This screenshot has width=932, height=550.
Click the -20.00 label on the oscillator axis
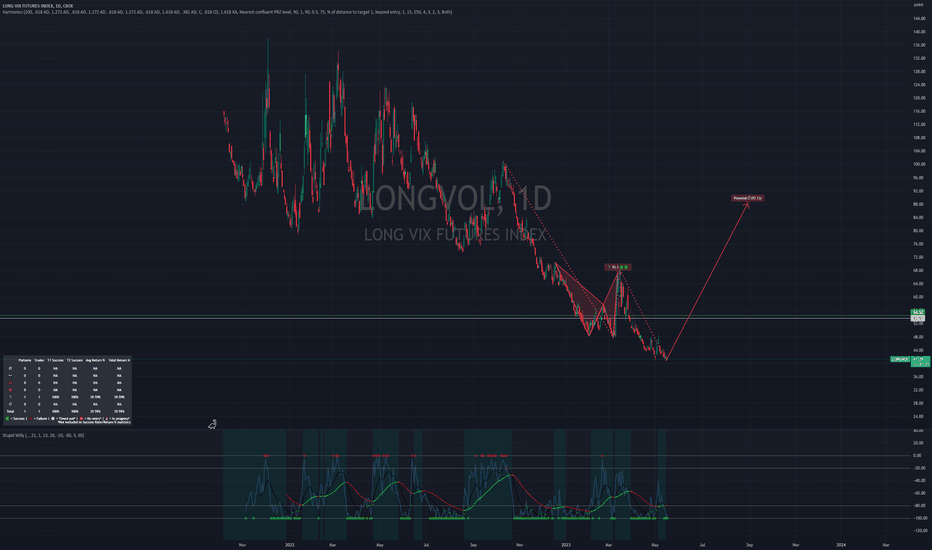tap(919, 468)
